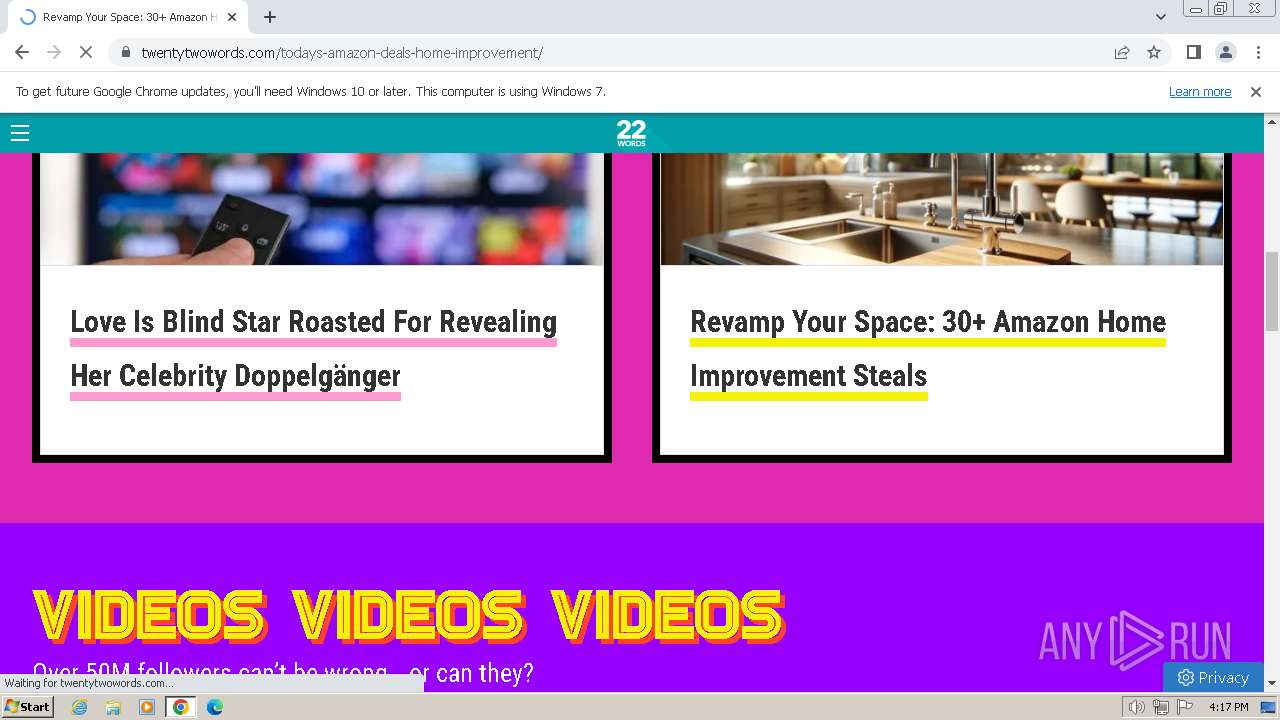
Task: Click the VIDEOS VIDEOS VIDEOS heading
Action: 408,615
